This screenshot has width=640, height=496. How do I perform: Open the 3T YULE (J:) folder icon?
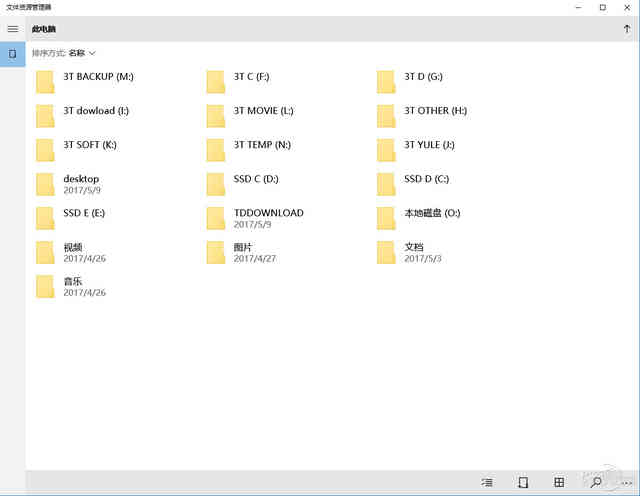click(386, 150)
